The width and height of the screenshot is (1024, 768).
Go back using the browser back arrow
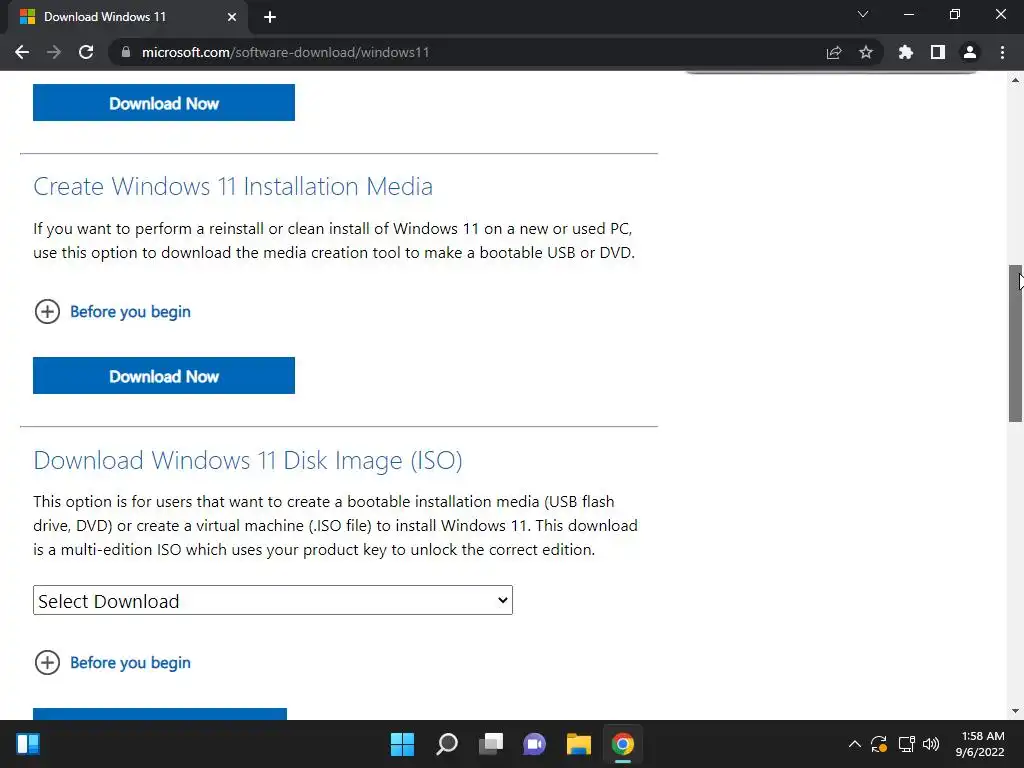pyautogui.click(x=22, y=52)
